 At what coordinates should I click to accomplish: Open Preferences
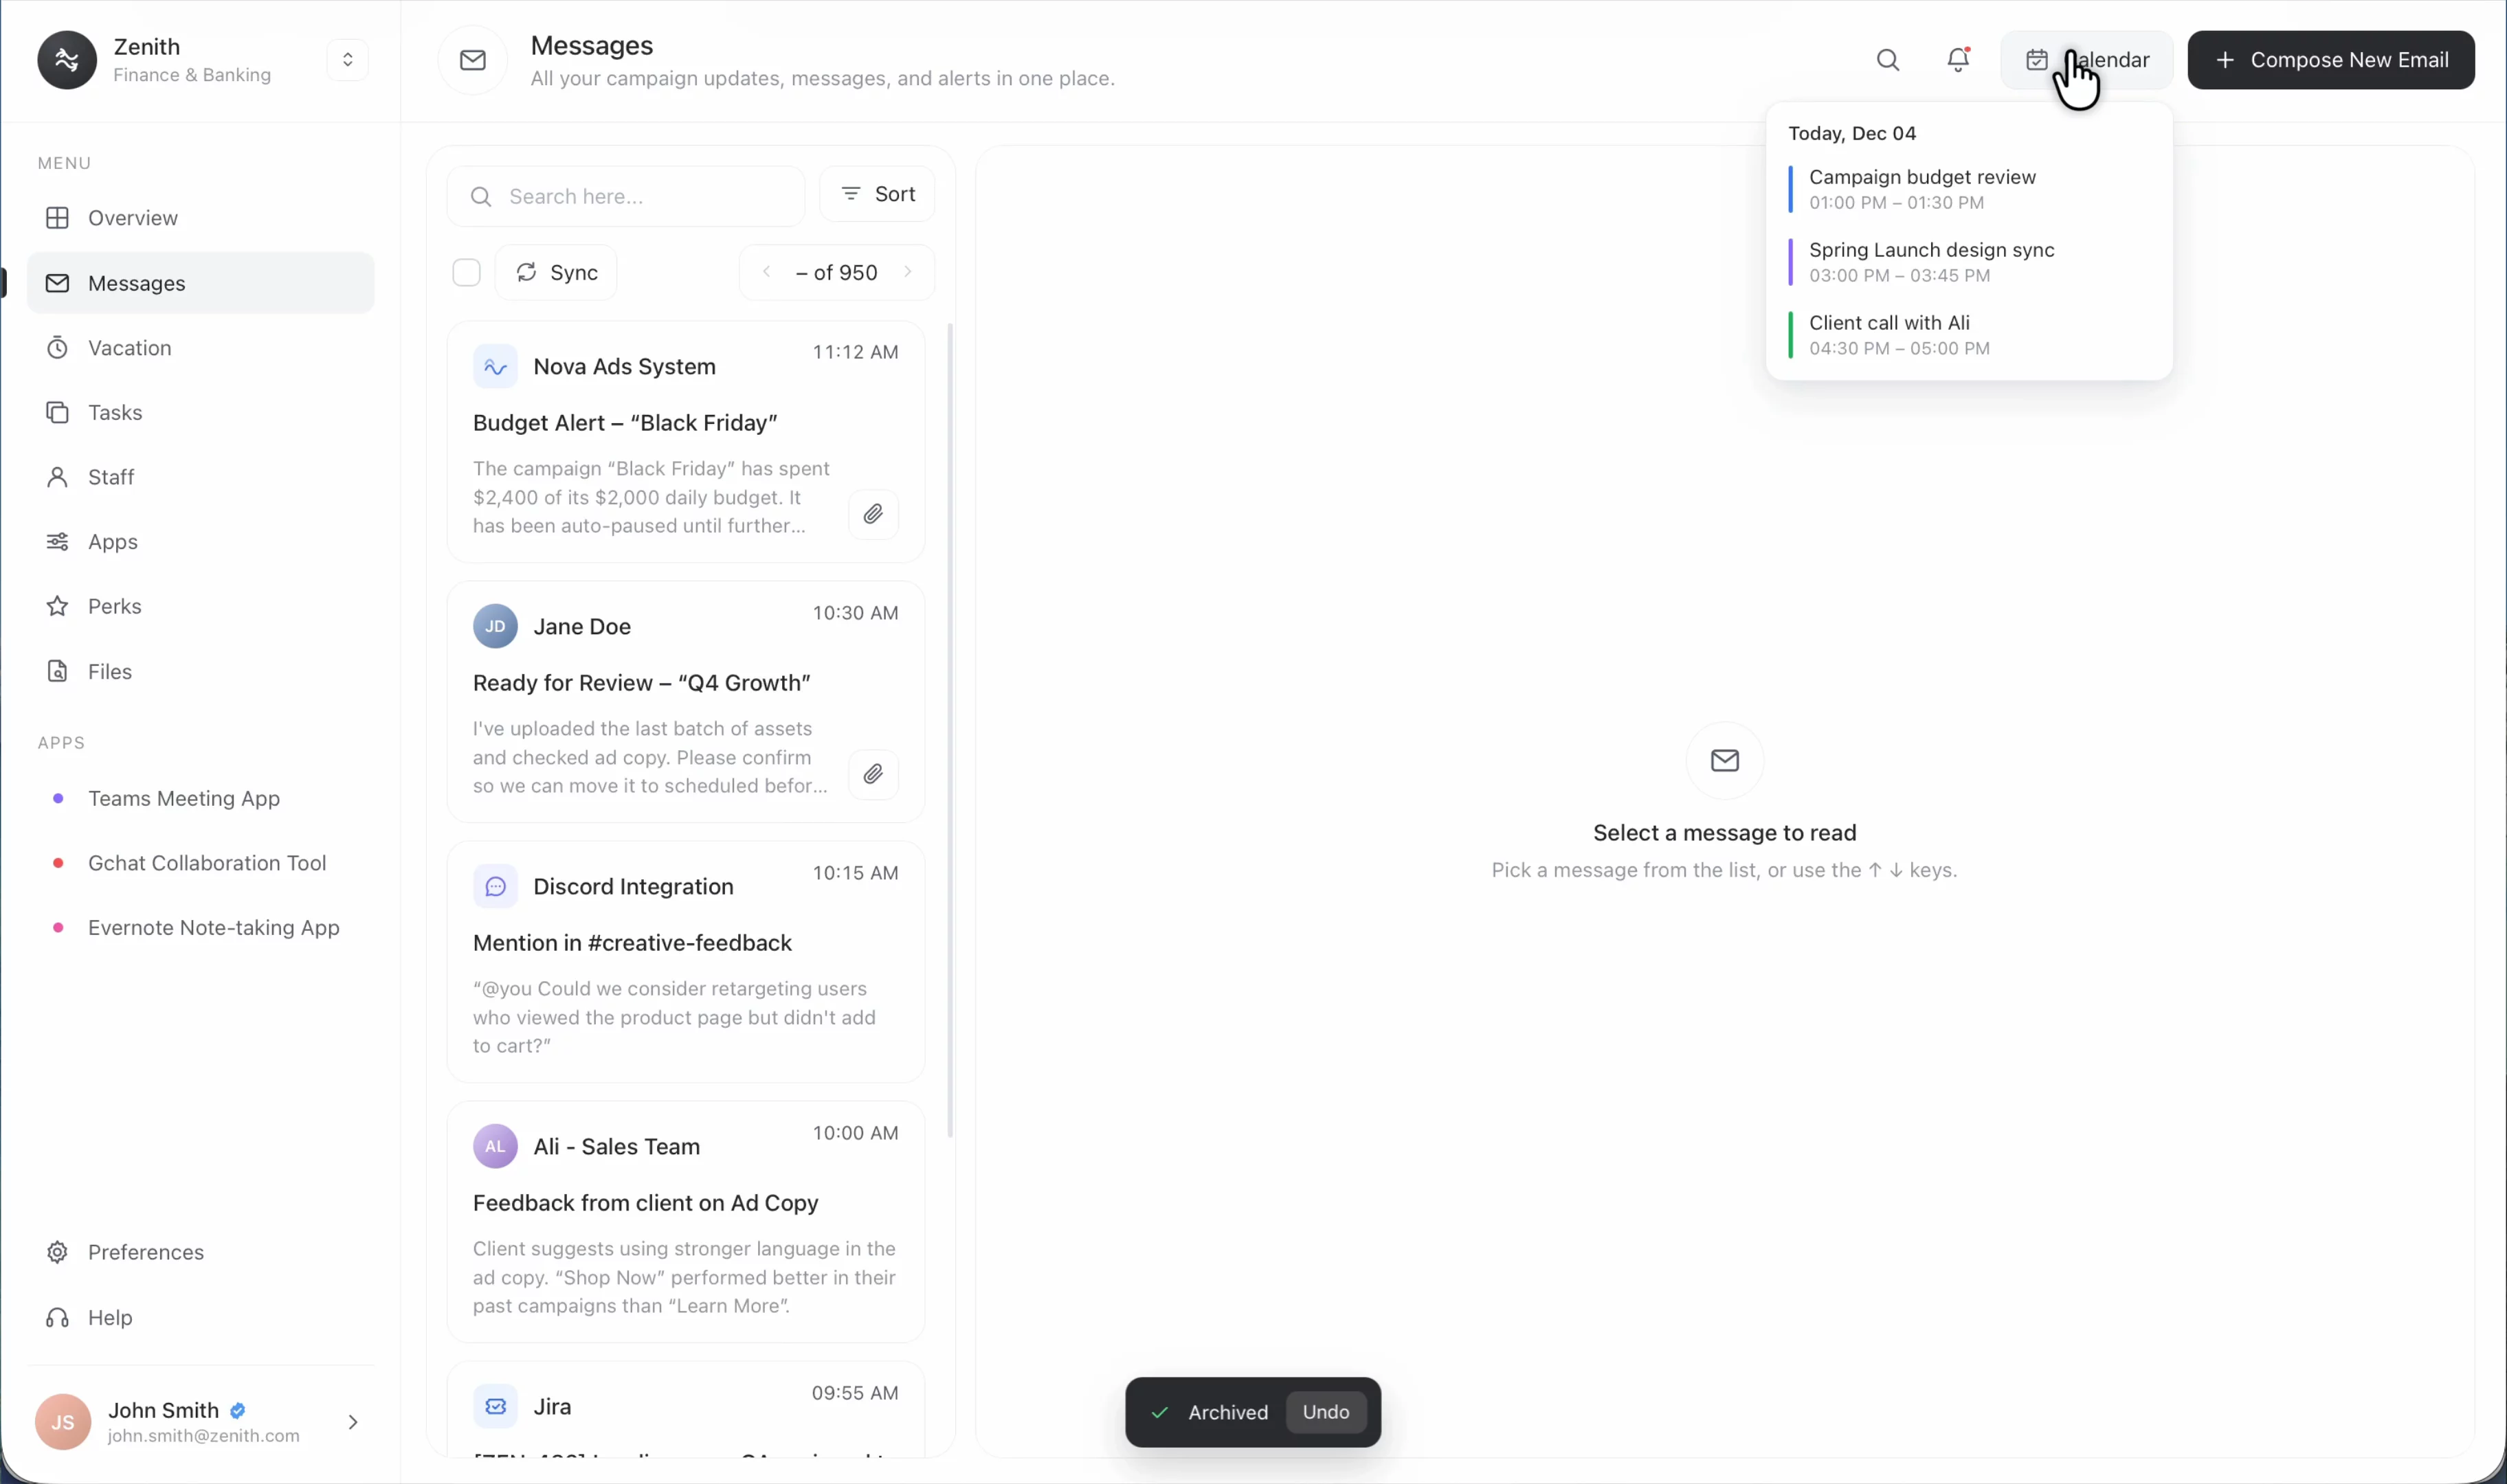[x=200, y=1252]
